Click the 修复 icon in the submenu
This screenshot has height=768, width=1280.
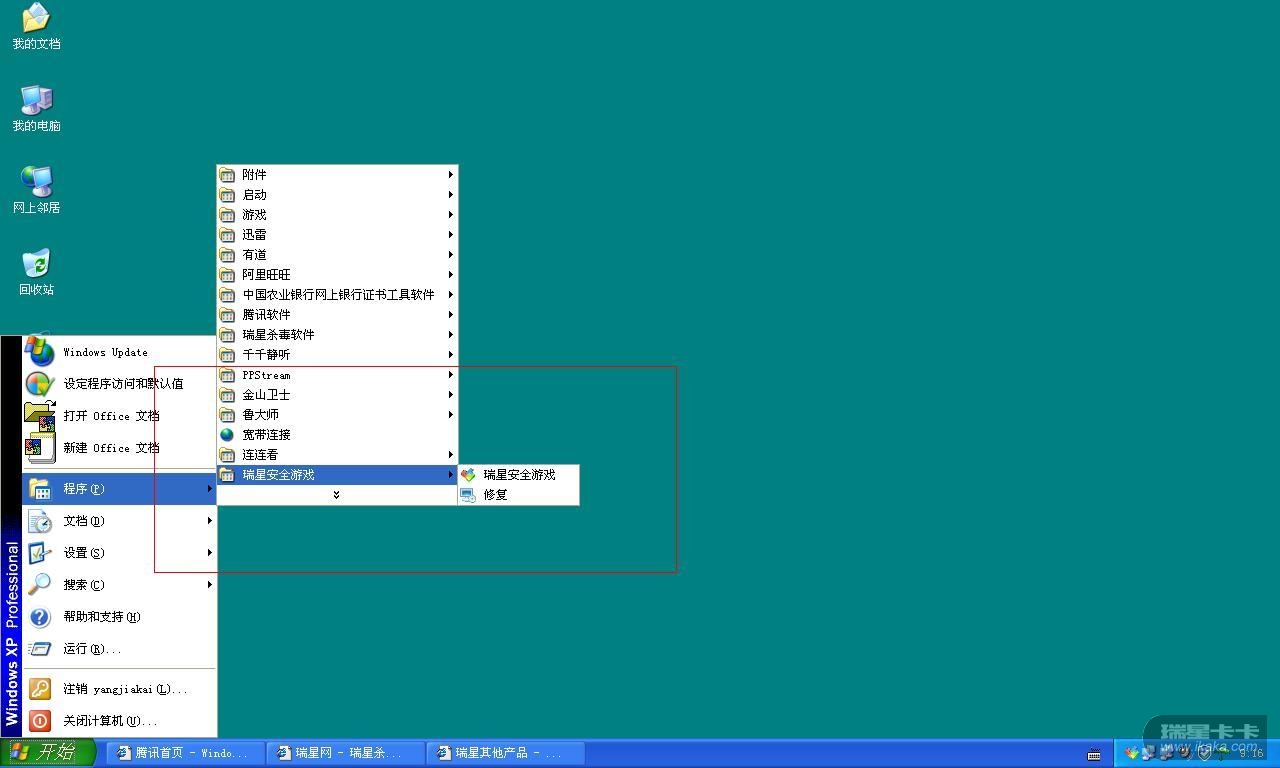click(x=468, y=495)
